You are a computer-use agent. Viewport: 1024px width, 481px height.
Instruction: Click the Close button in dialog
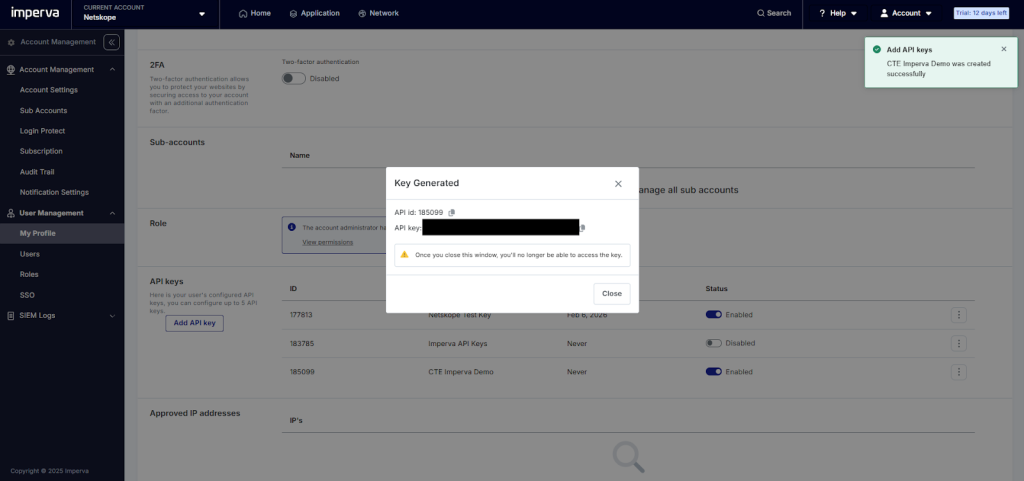point(612,294)
